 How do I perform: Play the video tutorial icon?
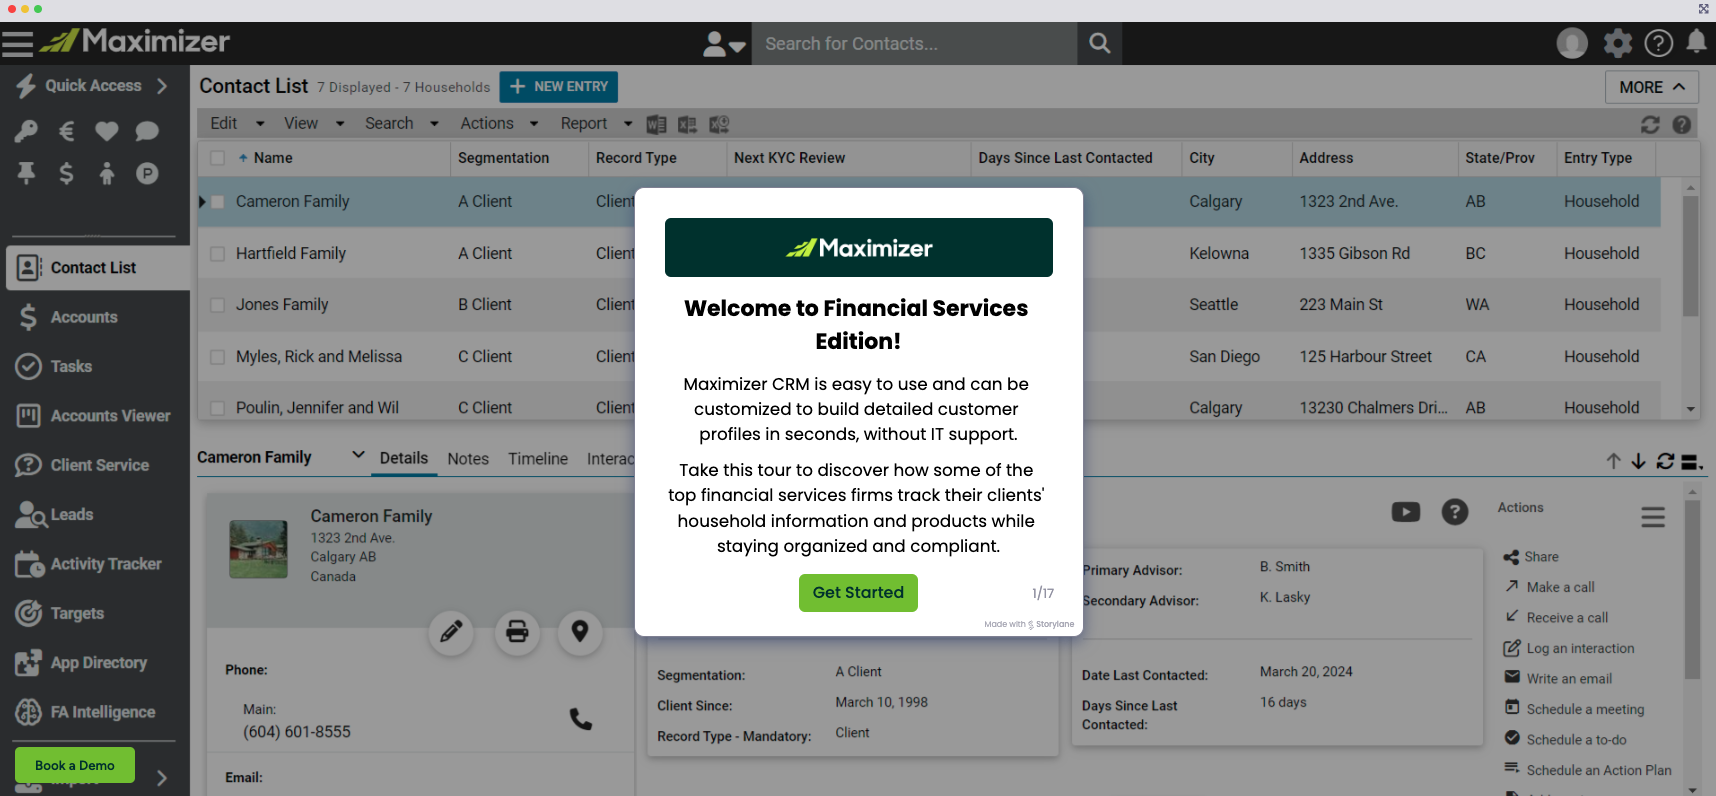pyautogui.click(x=1406, y=512)
